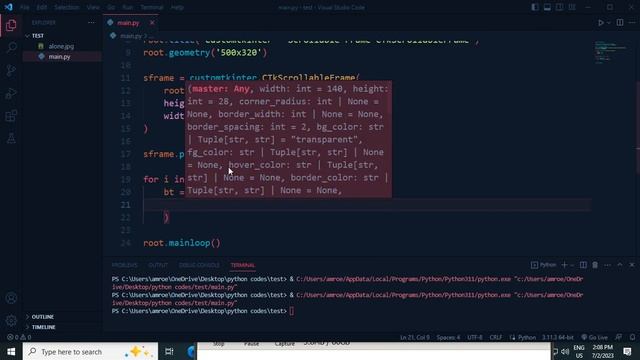Switch to the OUTPUT panel tab

click(158, 265)
